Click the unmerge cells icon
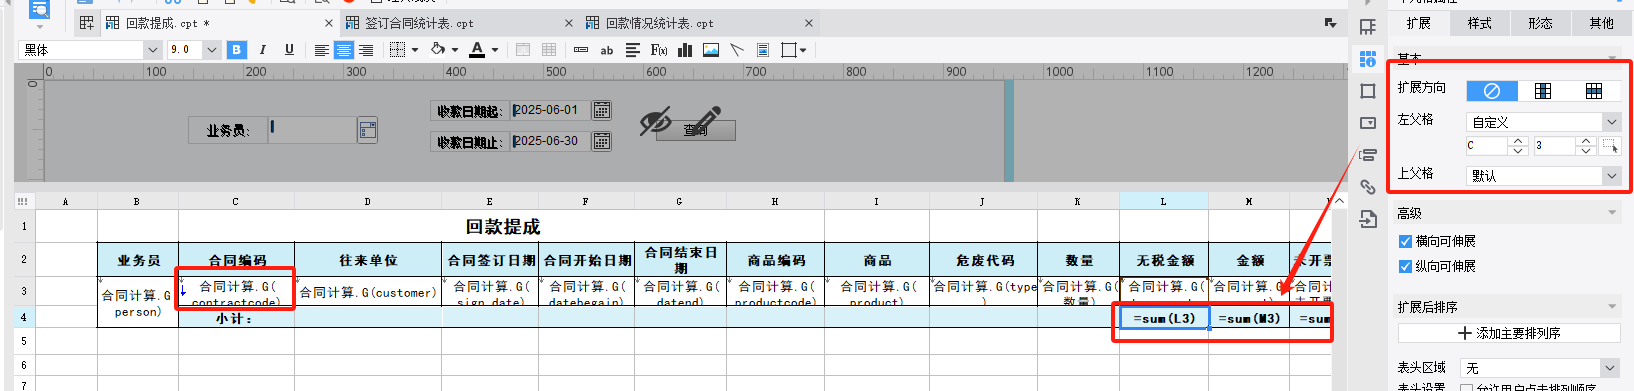 pyautogui.click(x=549, y=50)
